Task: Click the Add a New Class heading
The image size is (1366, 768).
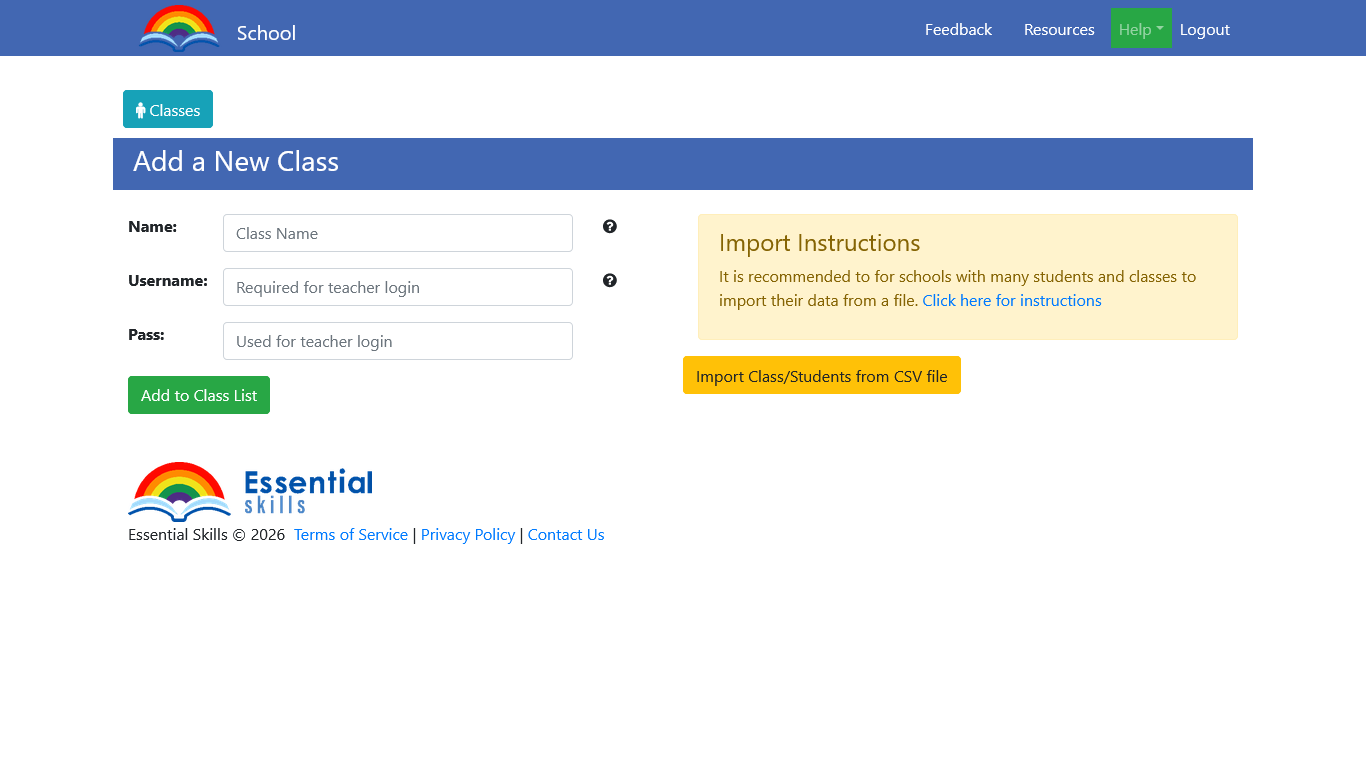Action: (236, 162)
